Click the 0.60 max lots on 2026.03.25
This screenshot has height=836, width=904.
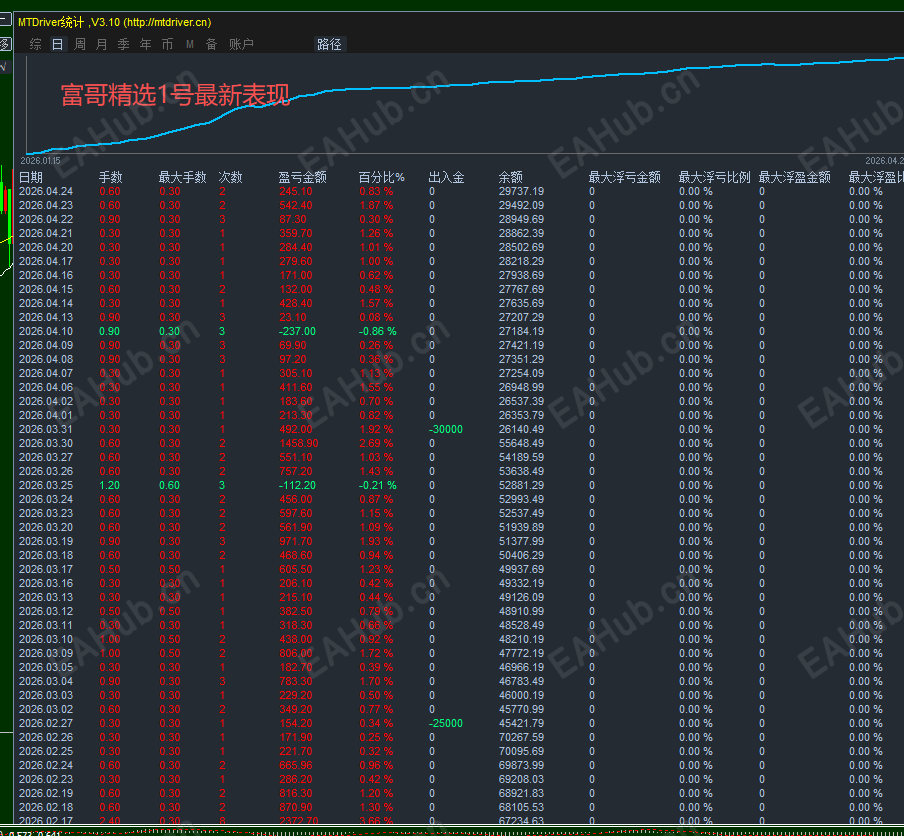[x=170, y=485]
